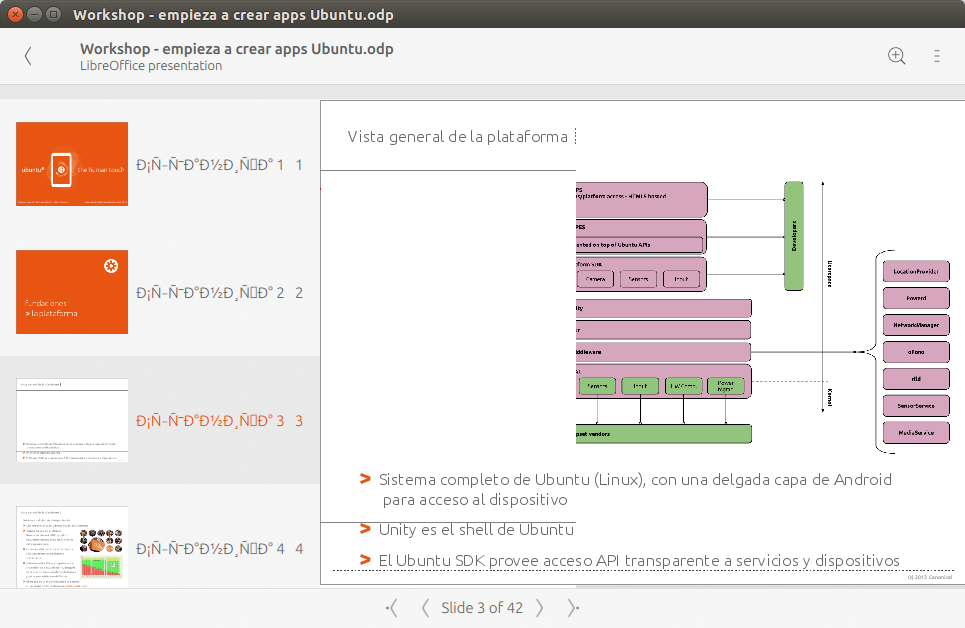Select the slide 1 thumbnail with phone
965x628 pixels.
(x=72, y=164)
